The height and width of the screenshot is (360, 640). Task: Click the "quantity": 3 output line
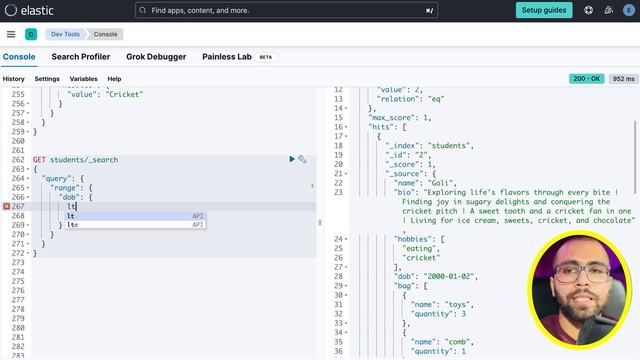438,314
